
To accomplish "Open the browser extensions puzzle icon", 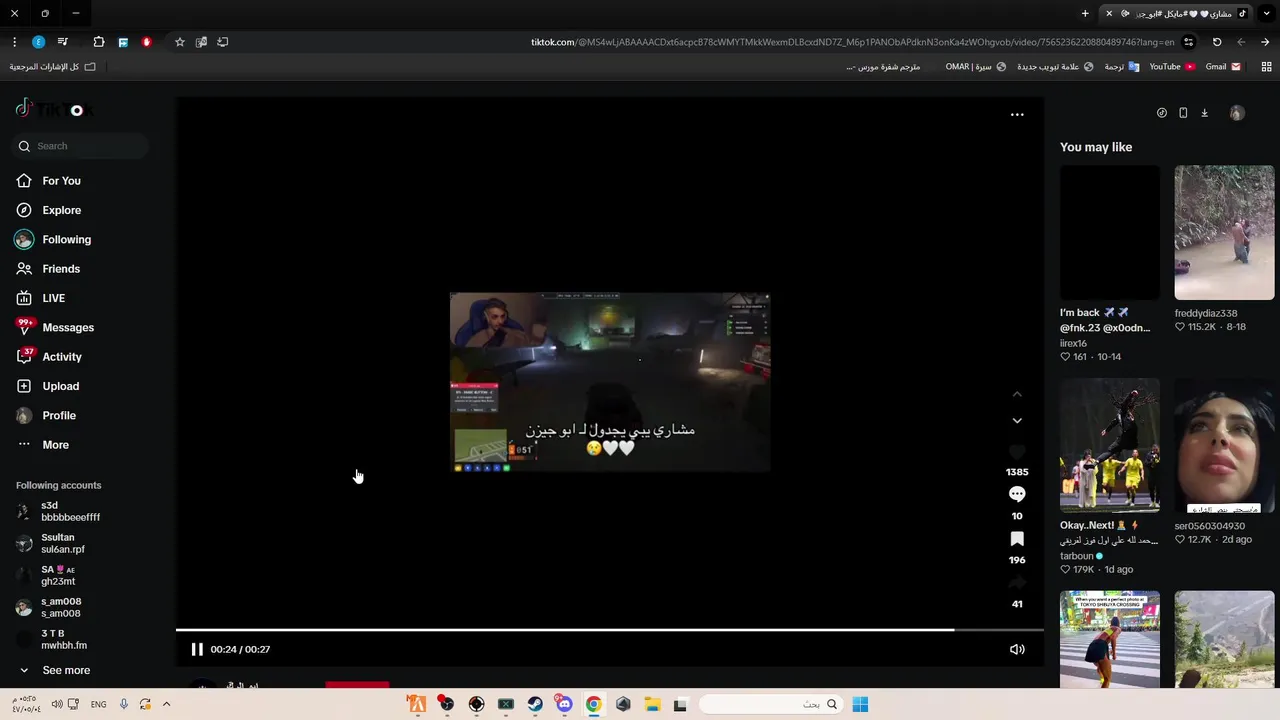I will [98, 42].
